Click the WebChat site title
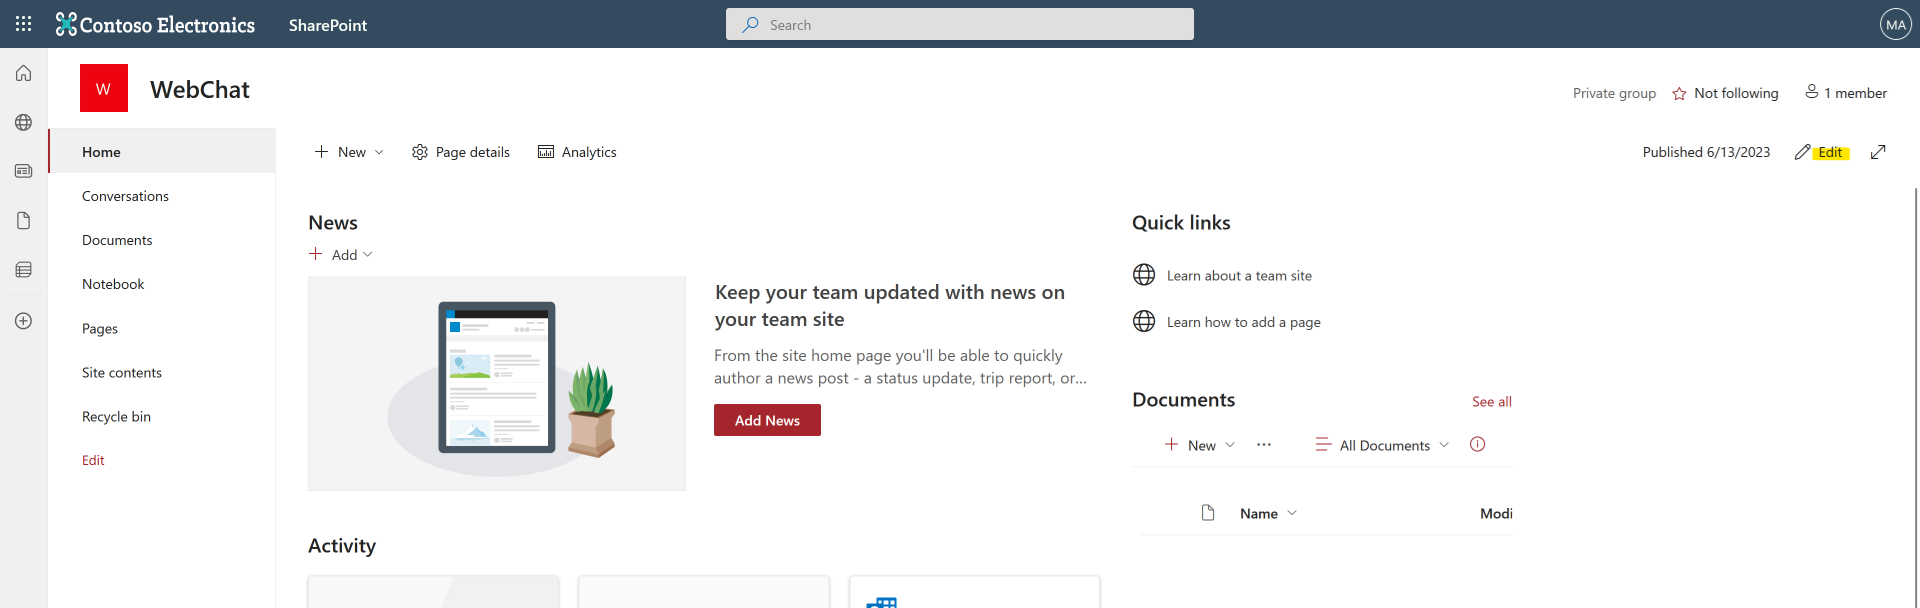 click(x=200, y=89)
